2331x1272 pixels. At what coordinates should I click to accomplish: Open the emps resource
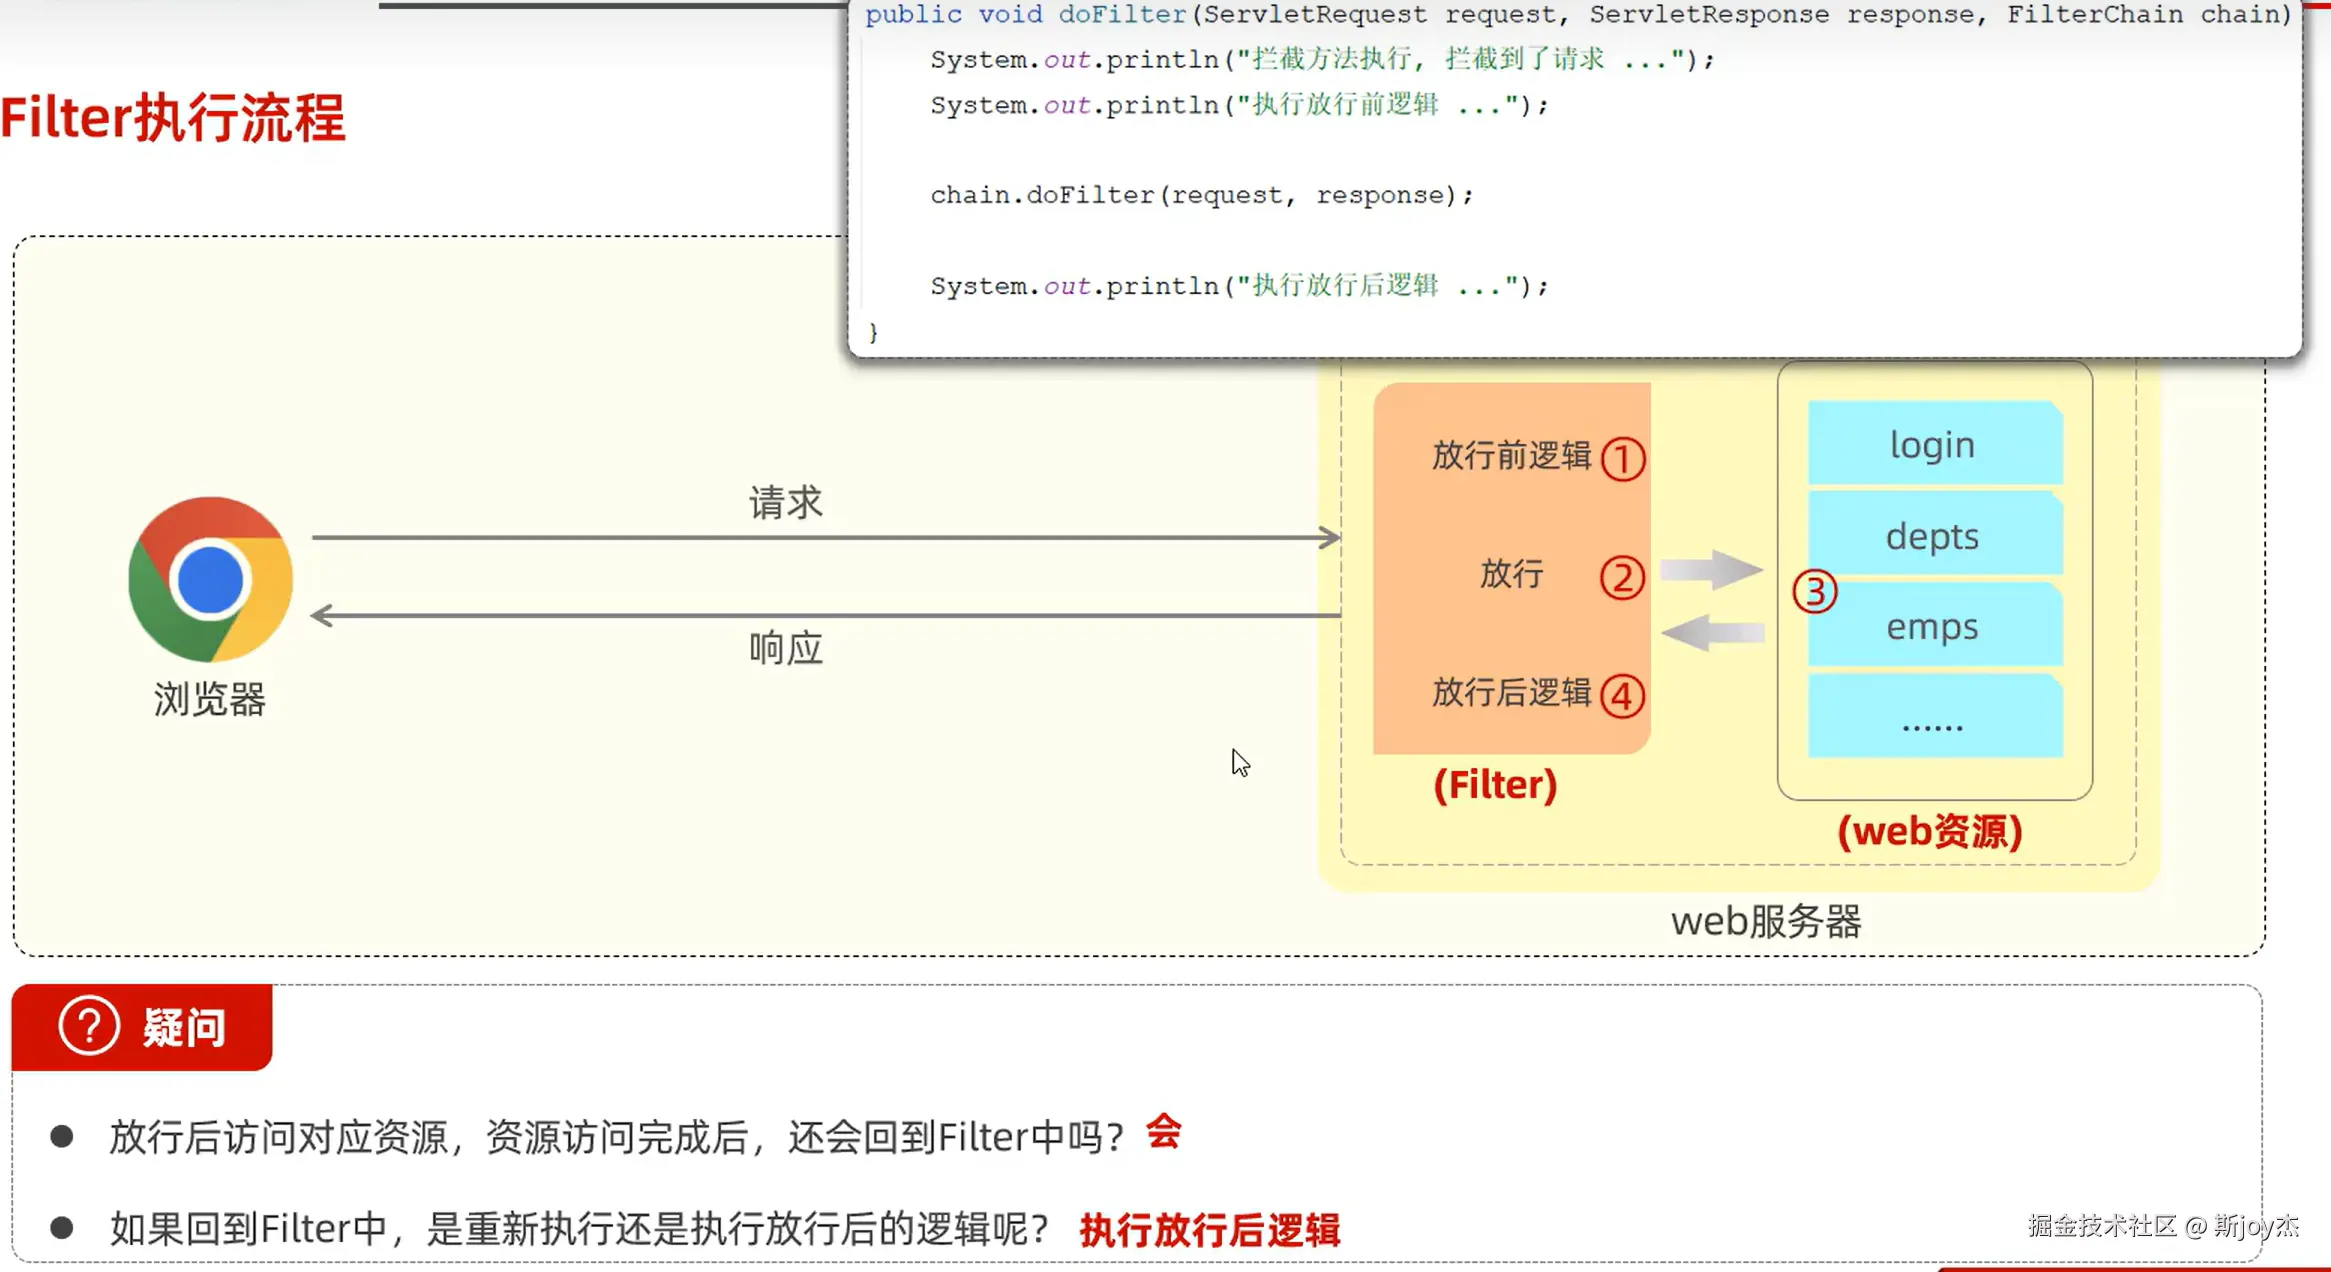click(x=1931, y=627)
